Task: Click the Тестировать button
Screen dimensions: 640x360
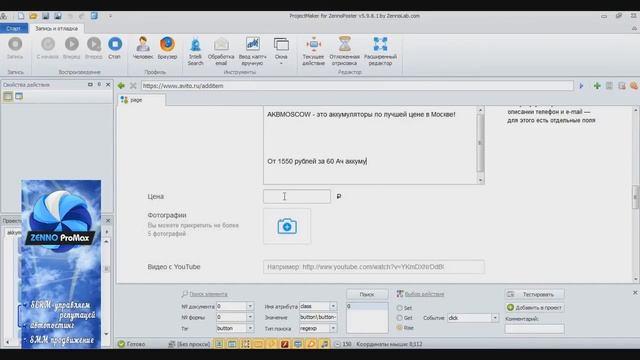Action: pos(534,294)
